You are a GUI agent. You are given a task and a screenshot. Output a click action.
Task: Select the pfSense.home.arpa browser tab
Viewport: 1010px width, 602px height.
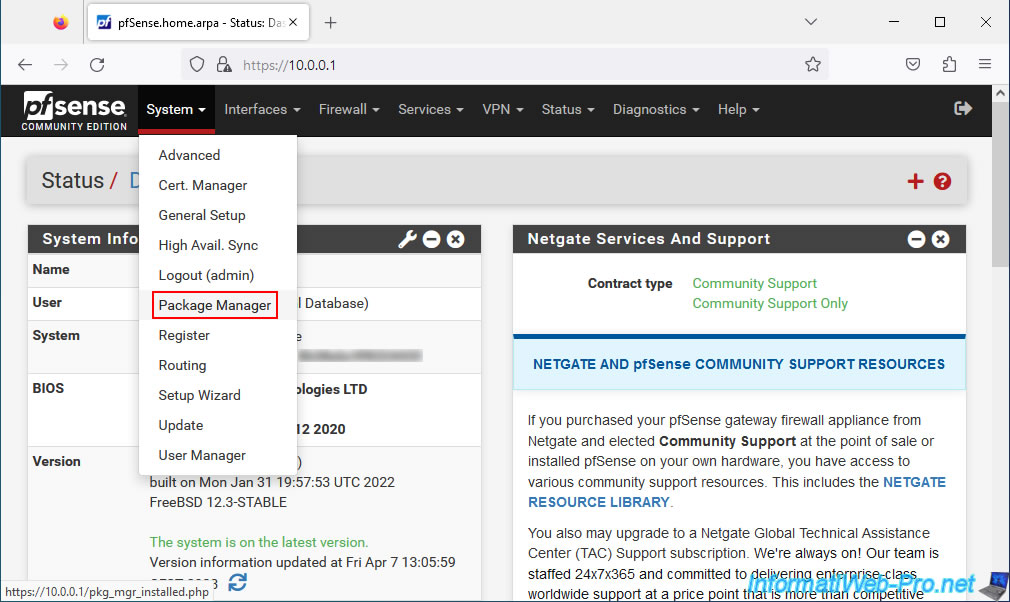click(x=198, y=23)
